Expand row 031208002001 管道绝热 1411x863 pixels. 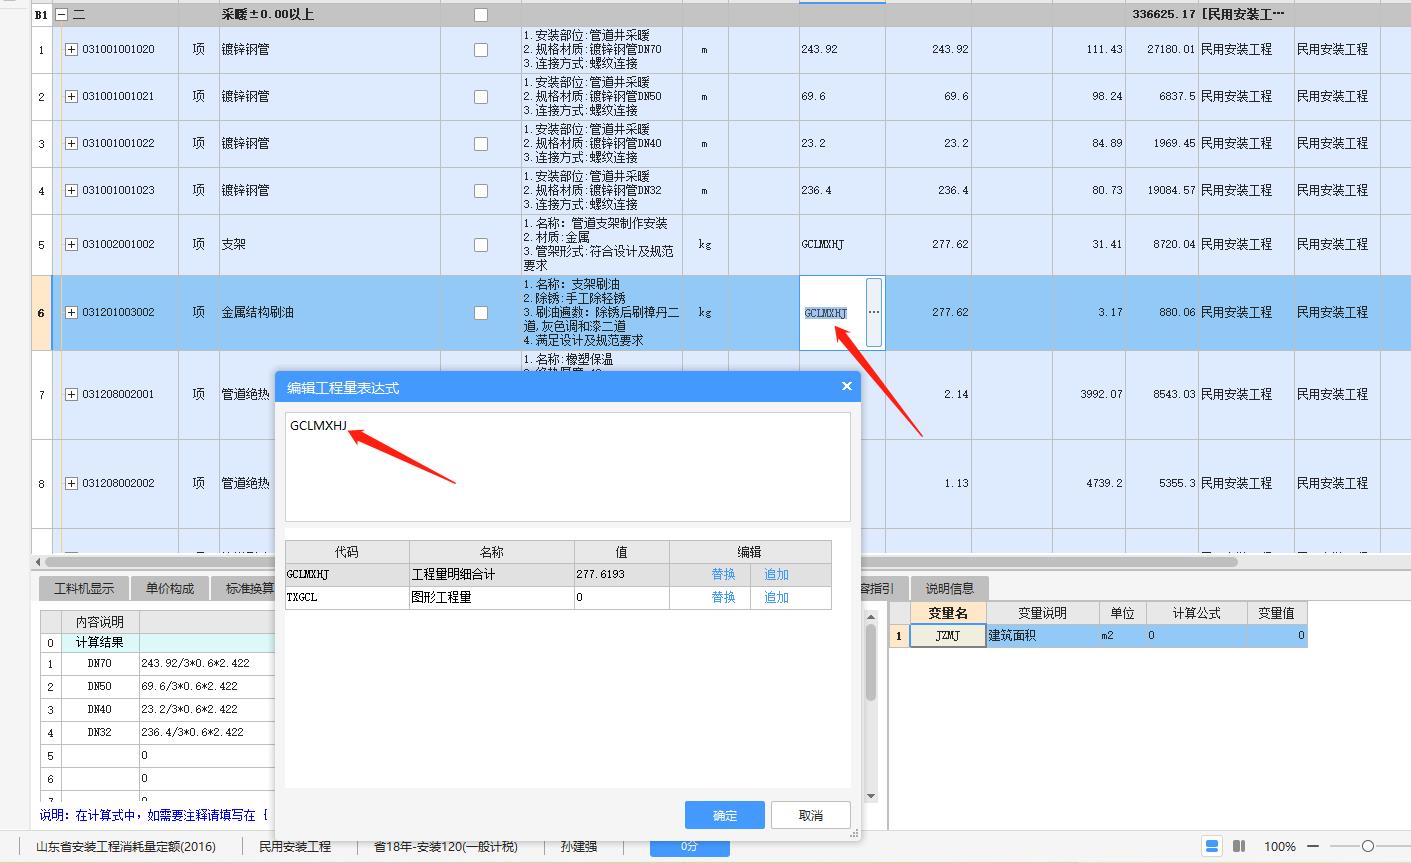[x=71, y=394]
